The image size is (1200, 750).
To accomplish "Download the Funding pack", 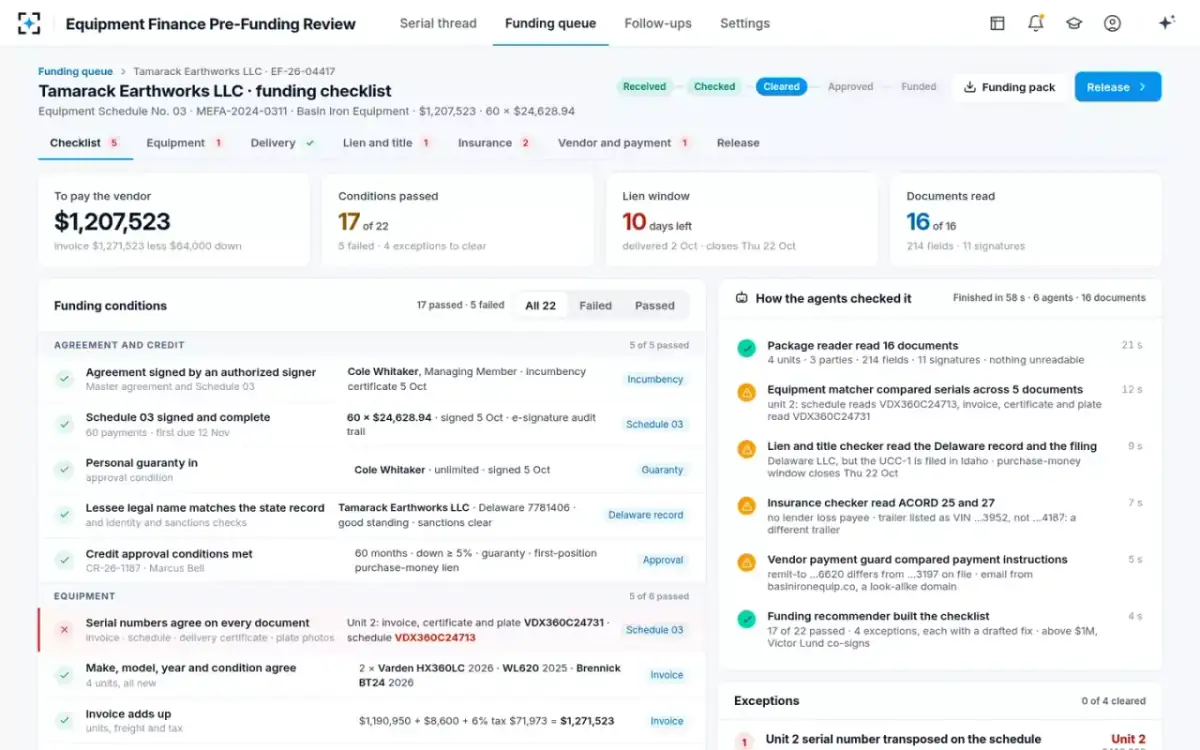I will coord(1010,87).
